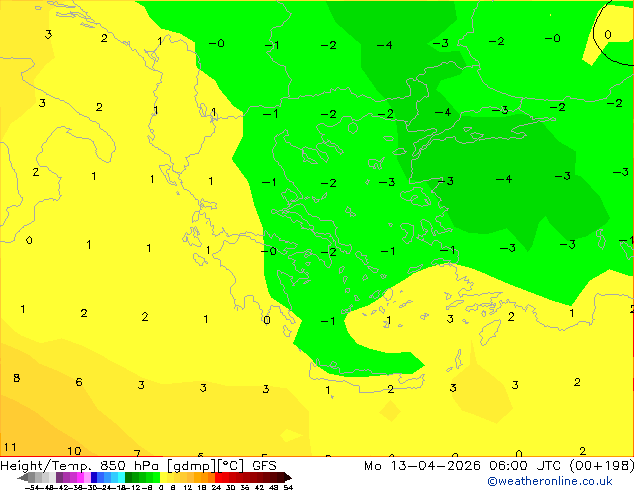The image size is (634, 490).
Task: Click the dark blue swatch in the legend
Action: [94, 478]
